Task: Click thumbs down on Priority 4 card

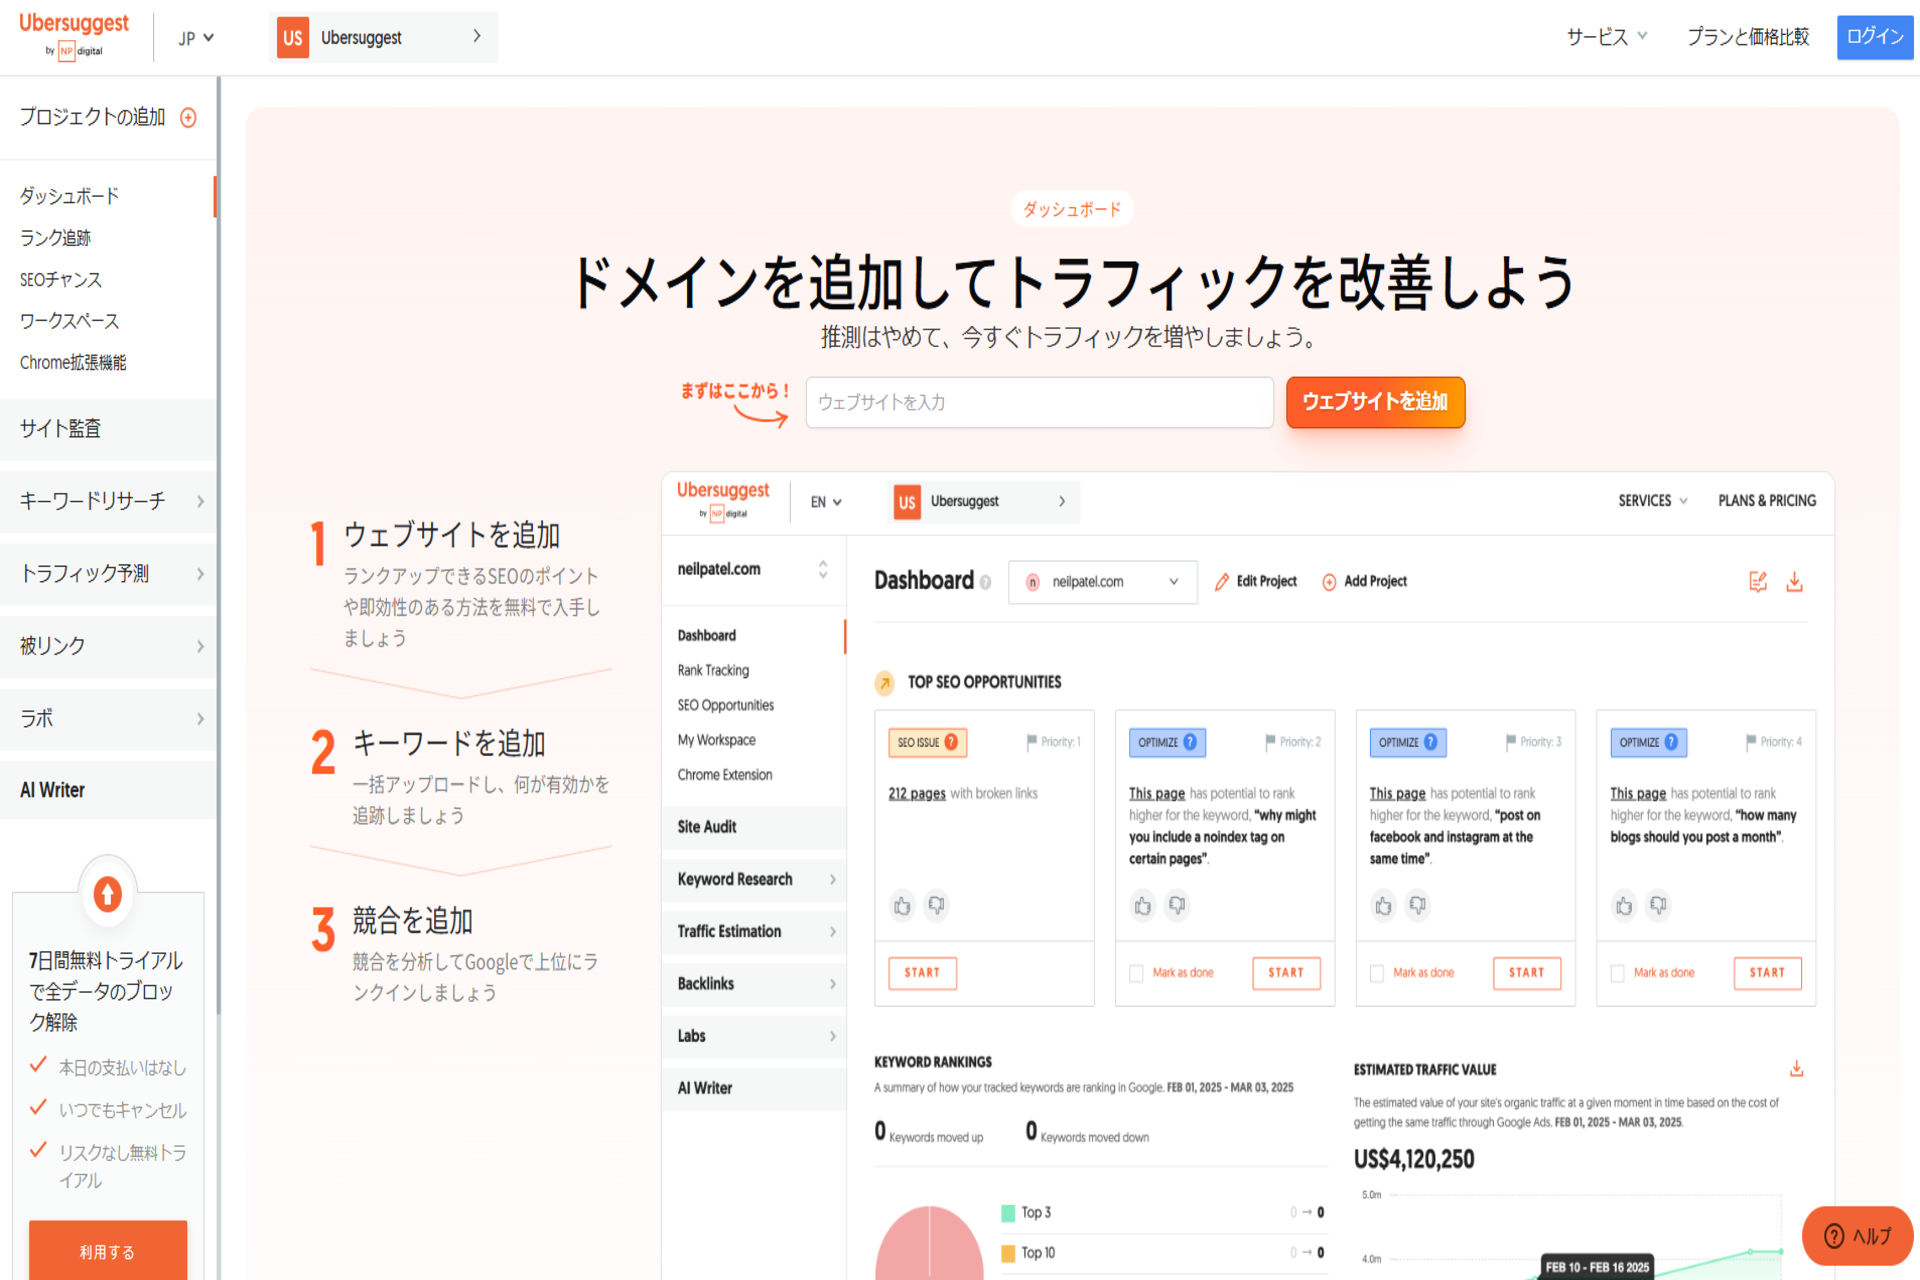Action: (x=1658, y=906)
